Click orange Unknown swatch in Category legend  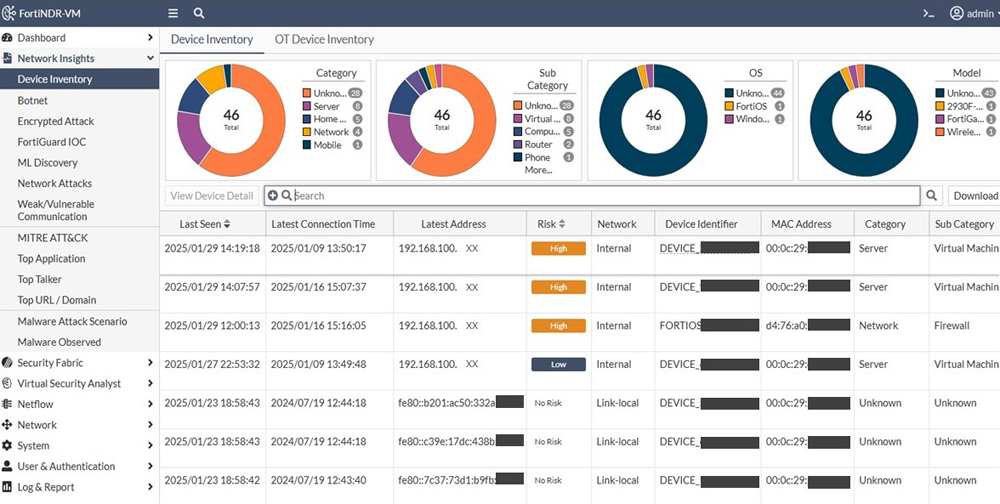click(x=306, y=93)
